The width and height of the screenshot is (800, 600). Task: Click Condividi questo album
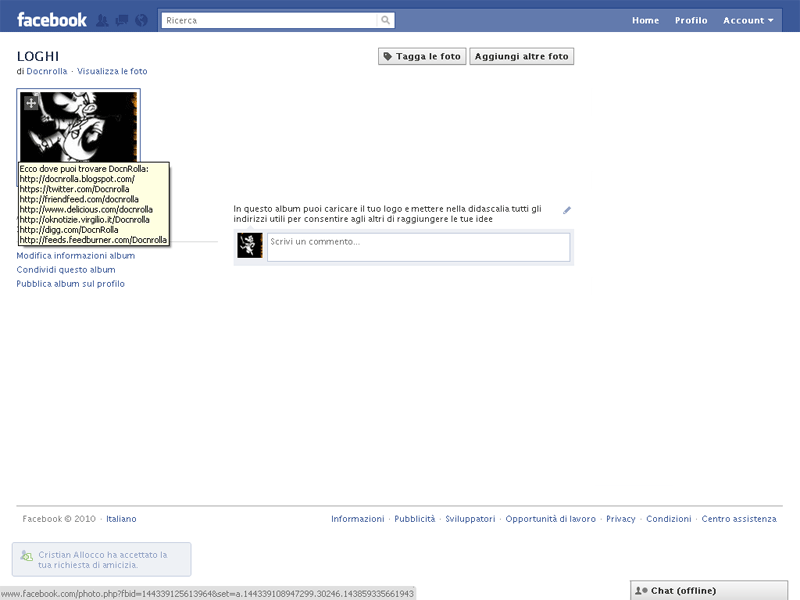point(66,270)
